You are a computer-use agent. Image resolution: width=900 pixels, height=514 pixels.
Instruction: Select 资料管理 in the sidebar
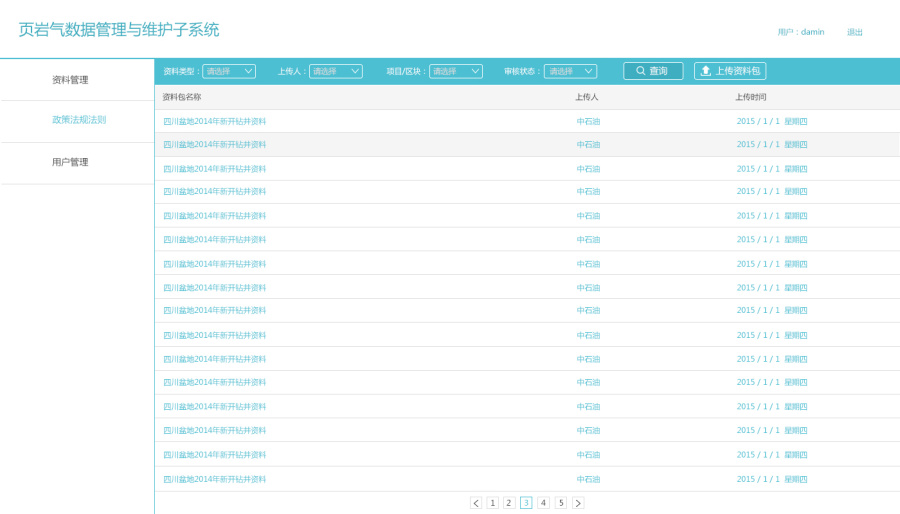click(x=70, y=80)
